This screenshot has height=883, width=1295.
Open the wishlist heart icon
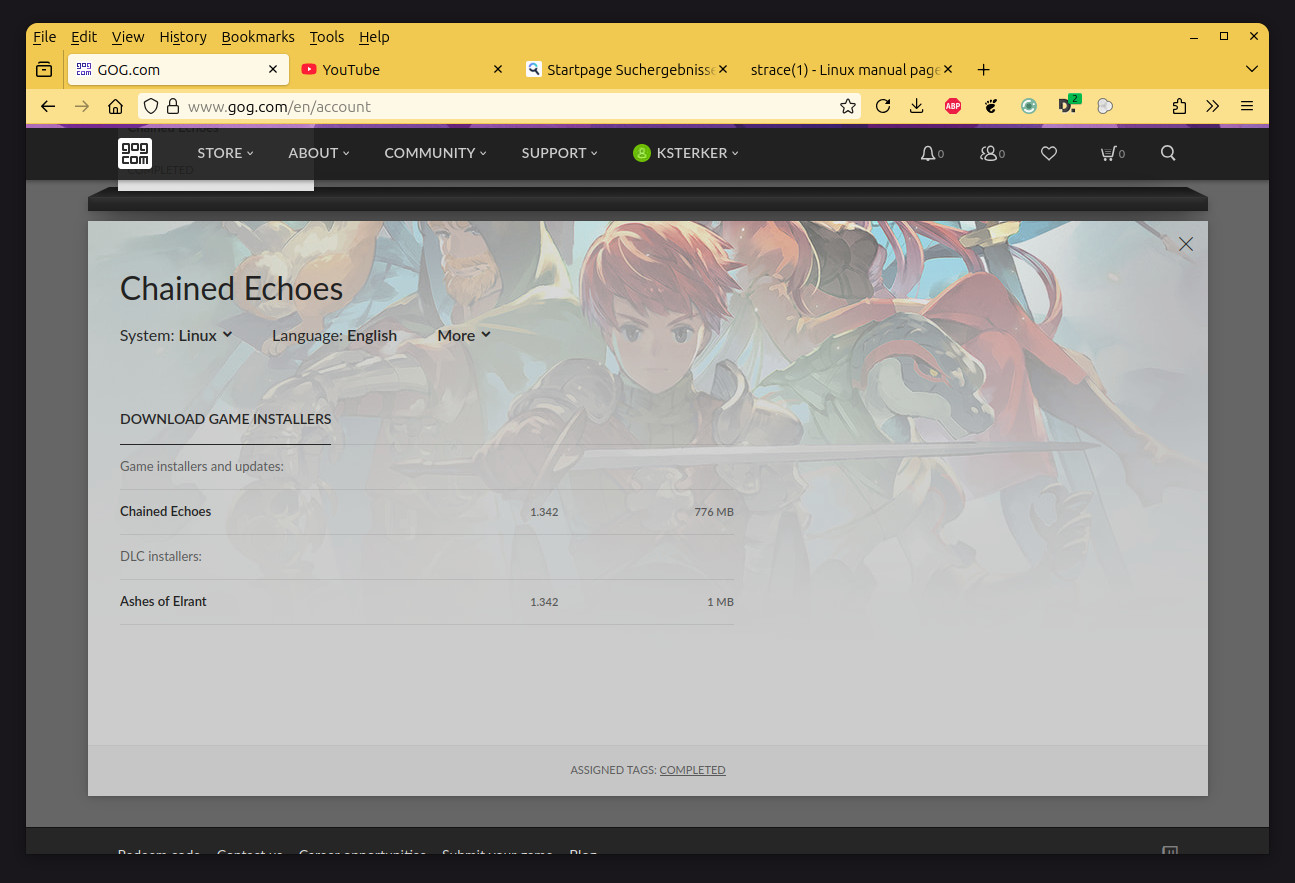point(1049,153)
